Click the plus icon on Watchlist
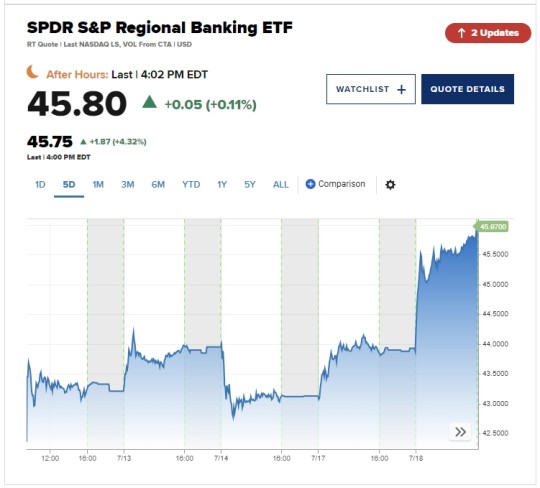This screenshot has width=540, height=488. 401,90
